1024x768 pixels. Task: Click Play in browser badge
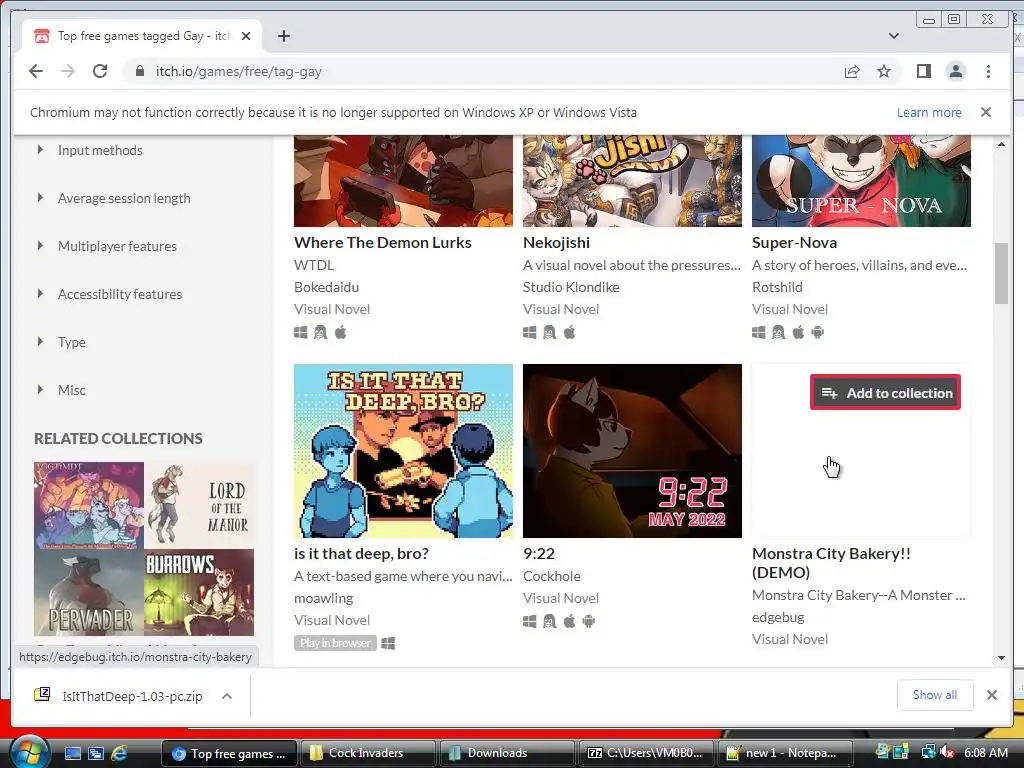click(335, 643)
